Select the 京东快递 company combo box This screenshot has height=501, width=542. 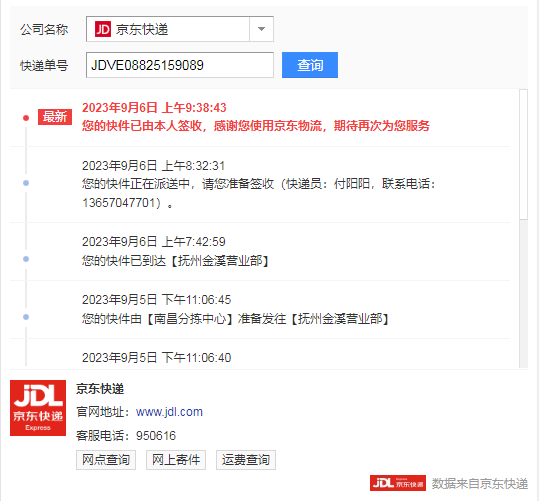[180, 29]
